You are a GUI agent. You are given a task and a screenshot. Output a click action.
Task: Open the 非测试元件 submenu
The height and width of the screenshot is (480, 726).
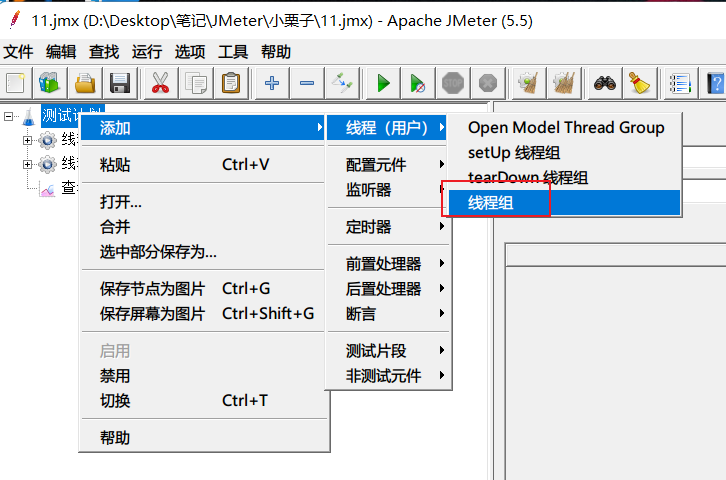coord(388,375)
